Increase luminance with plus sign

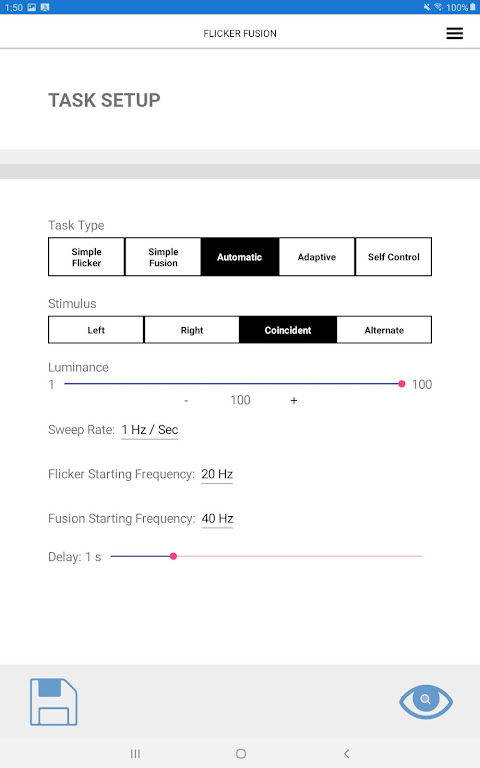(294, 401)
